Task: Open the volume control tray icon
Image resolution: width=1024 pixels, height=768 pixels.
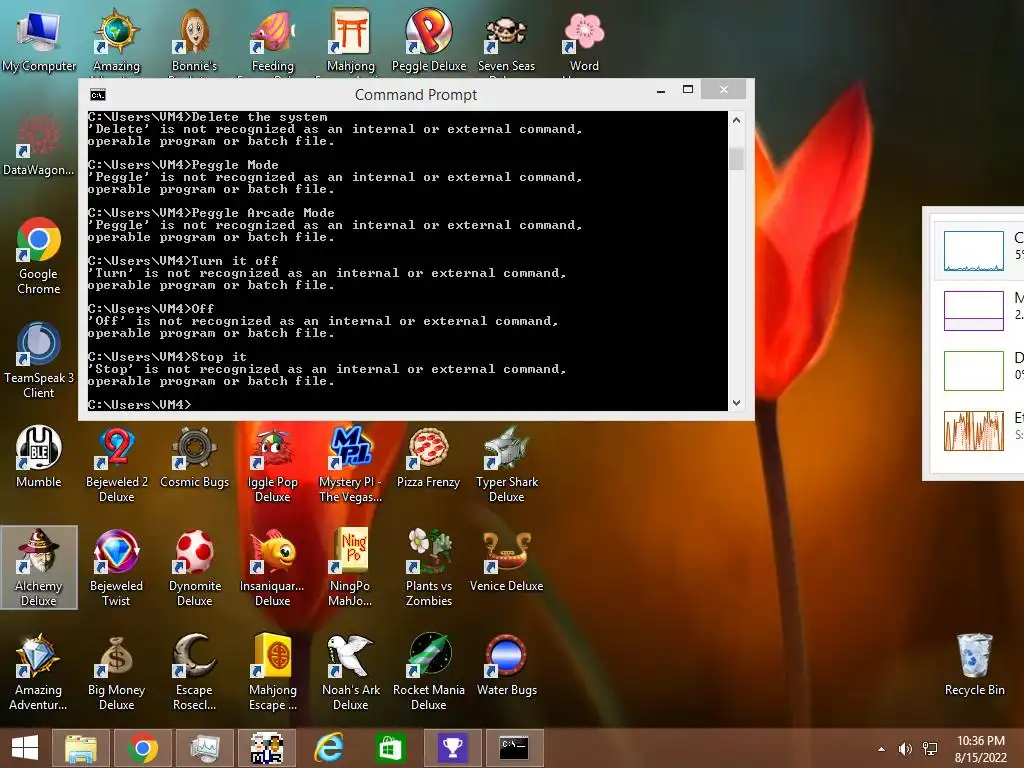Action: pos(905,749)
